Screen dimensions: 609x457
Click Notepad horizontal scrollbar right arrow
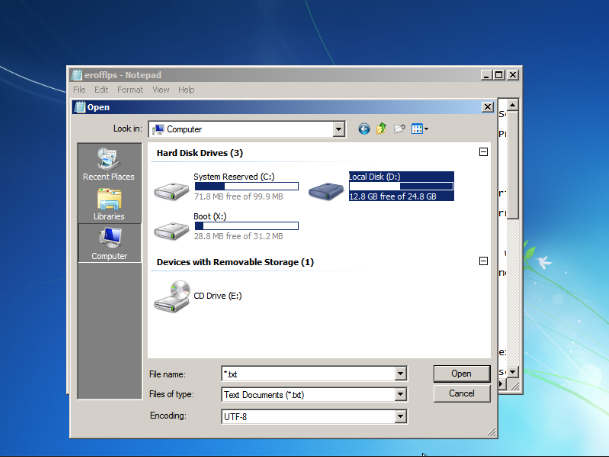[x=501, y=384]
